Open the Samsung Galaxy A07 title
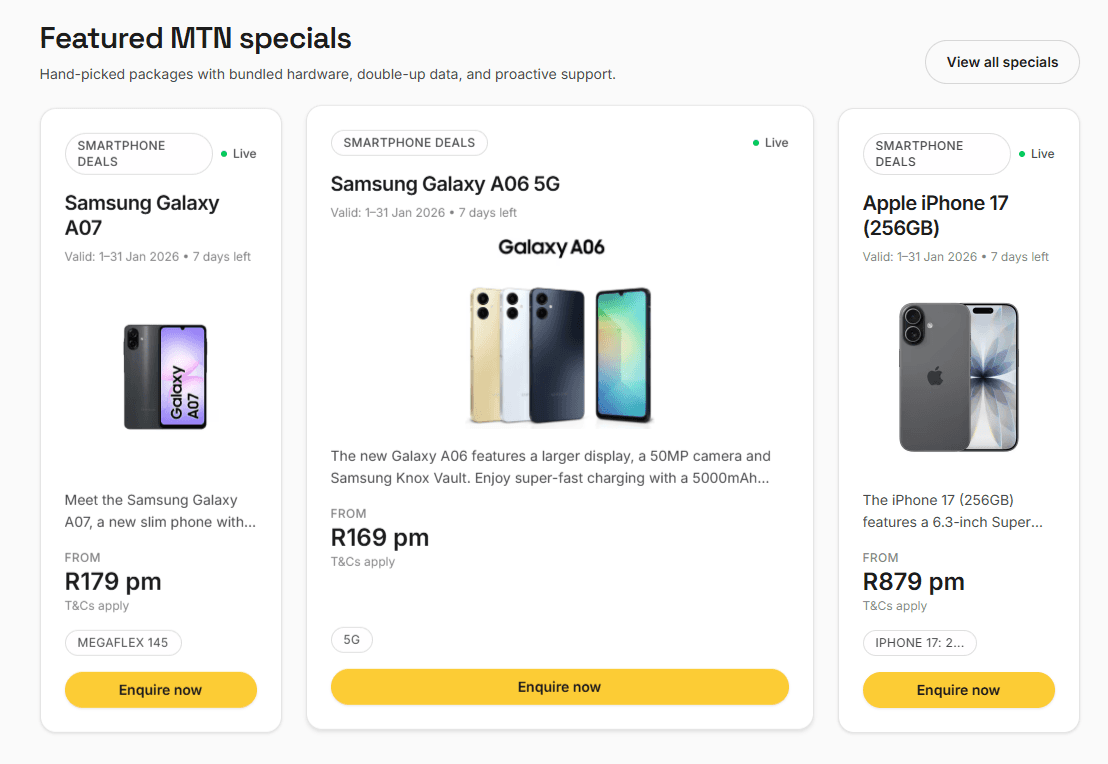The image size is (1108, 764). (x=142, y=215)
